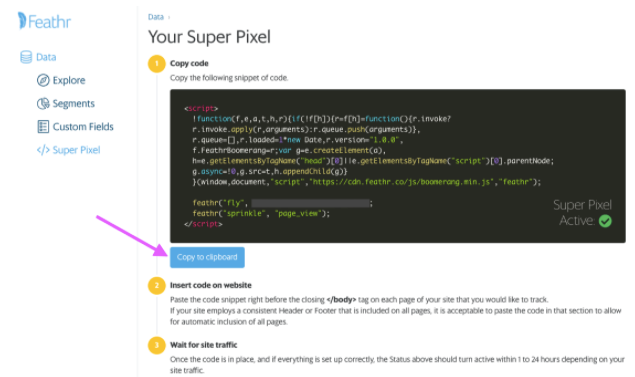Click the Super Pixel code brackets icon

(x=43, y=150)
